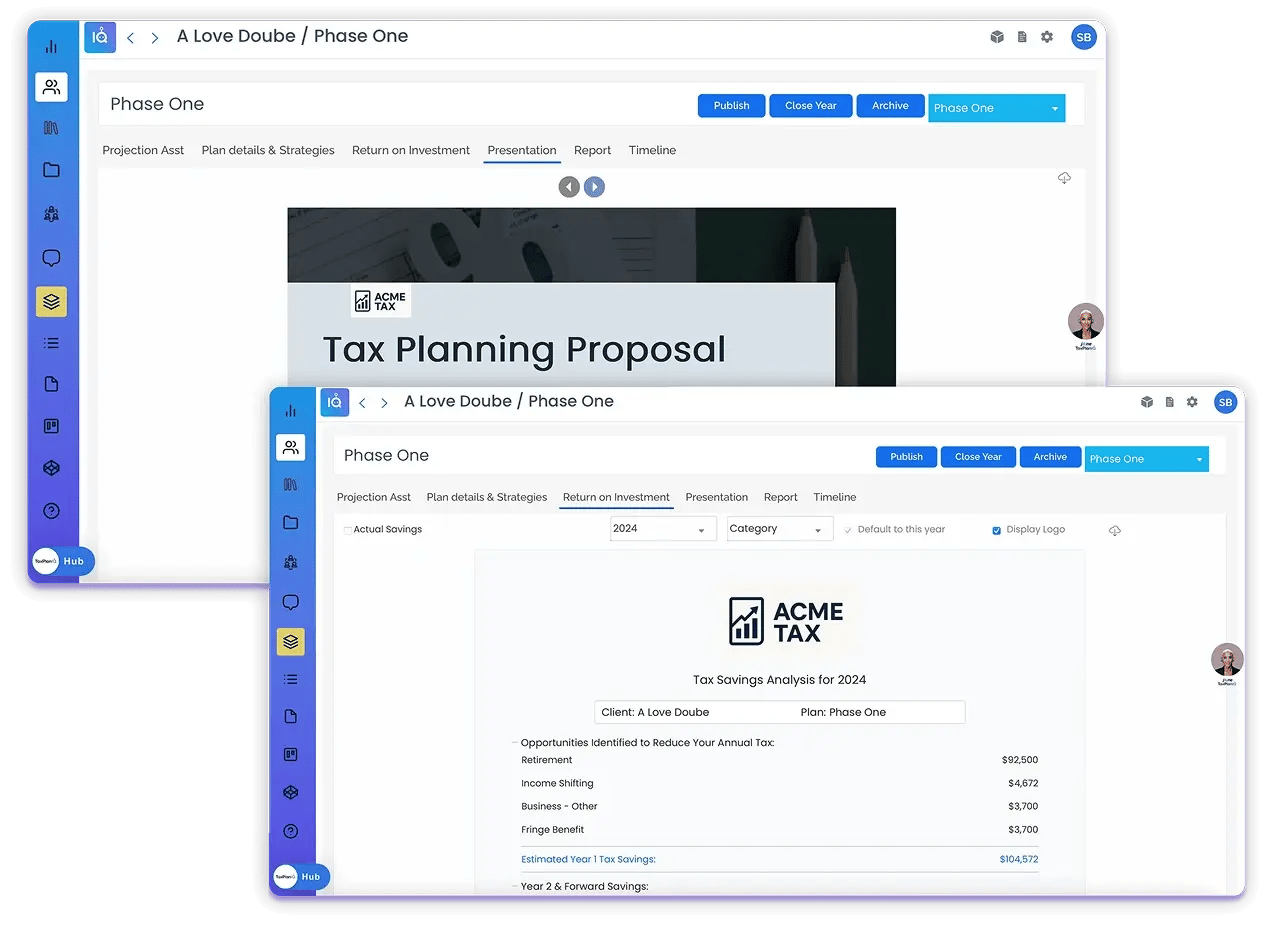Open the 2024 year dropdown
Viewport: 1270px width, 928px height.
pos(663,529)
